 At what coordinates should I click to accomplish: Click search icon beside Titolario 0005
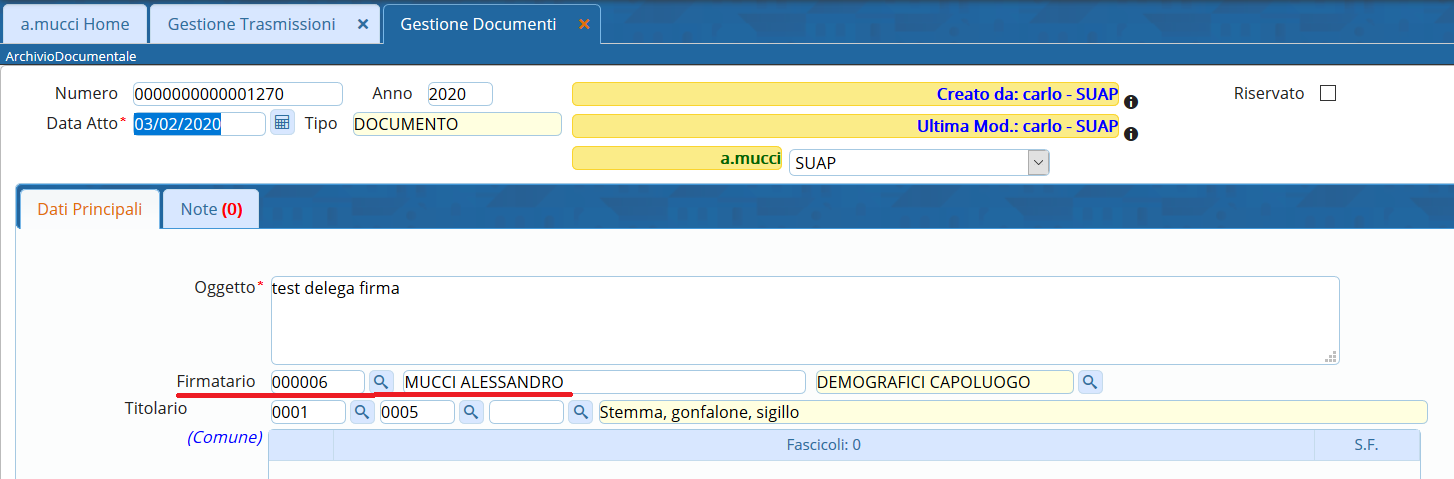(470, 412)
